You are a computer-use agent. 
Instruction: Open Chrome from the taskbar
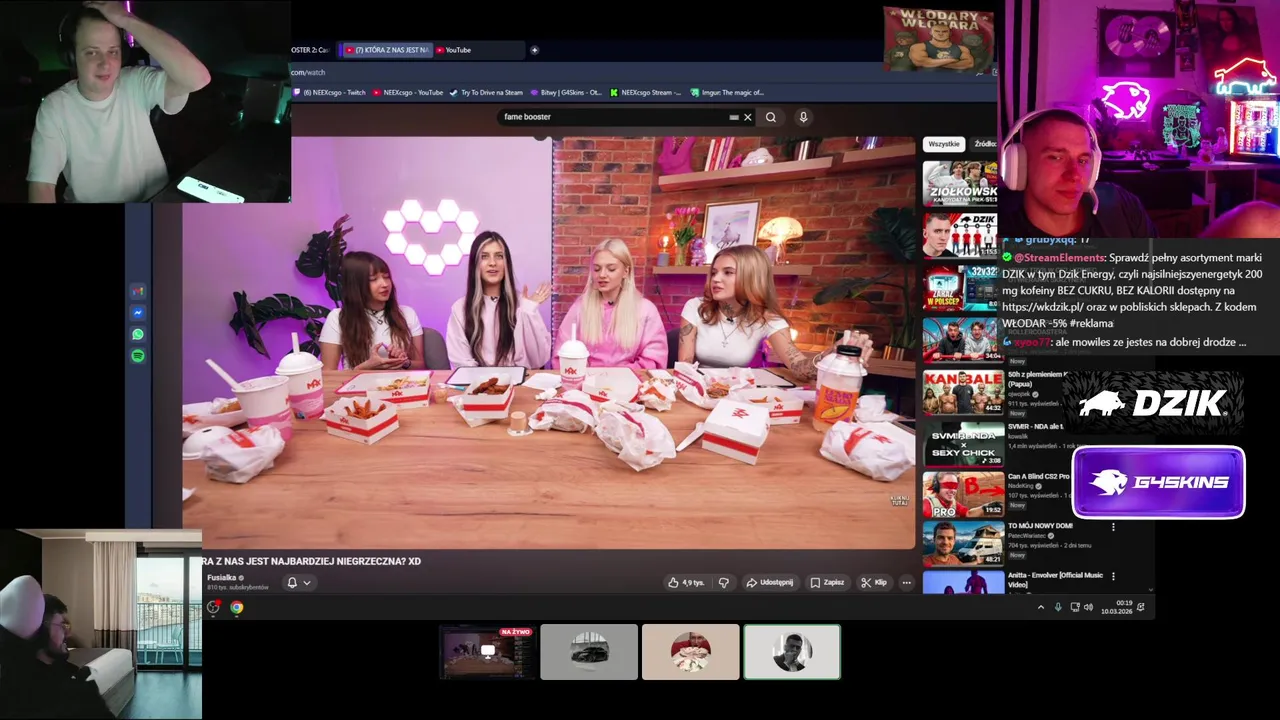[236, 607]
